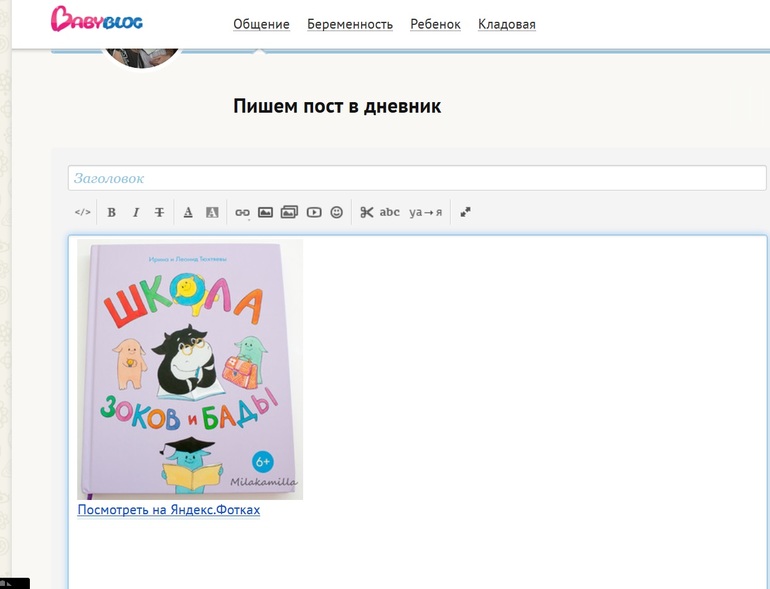Insert an image gallery
The width and height of the screenshot is (770, 589).
(x=290, y=212)
